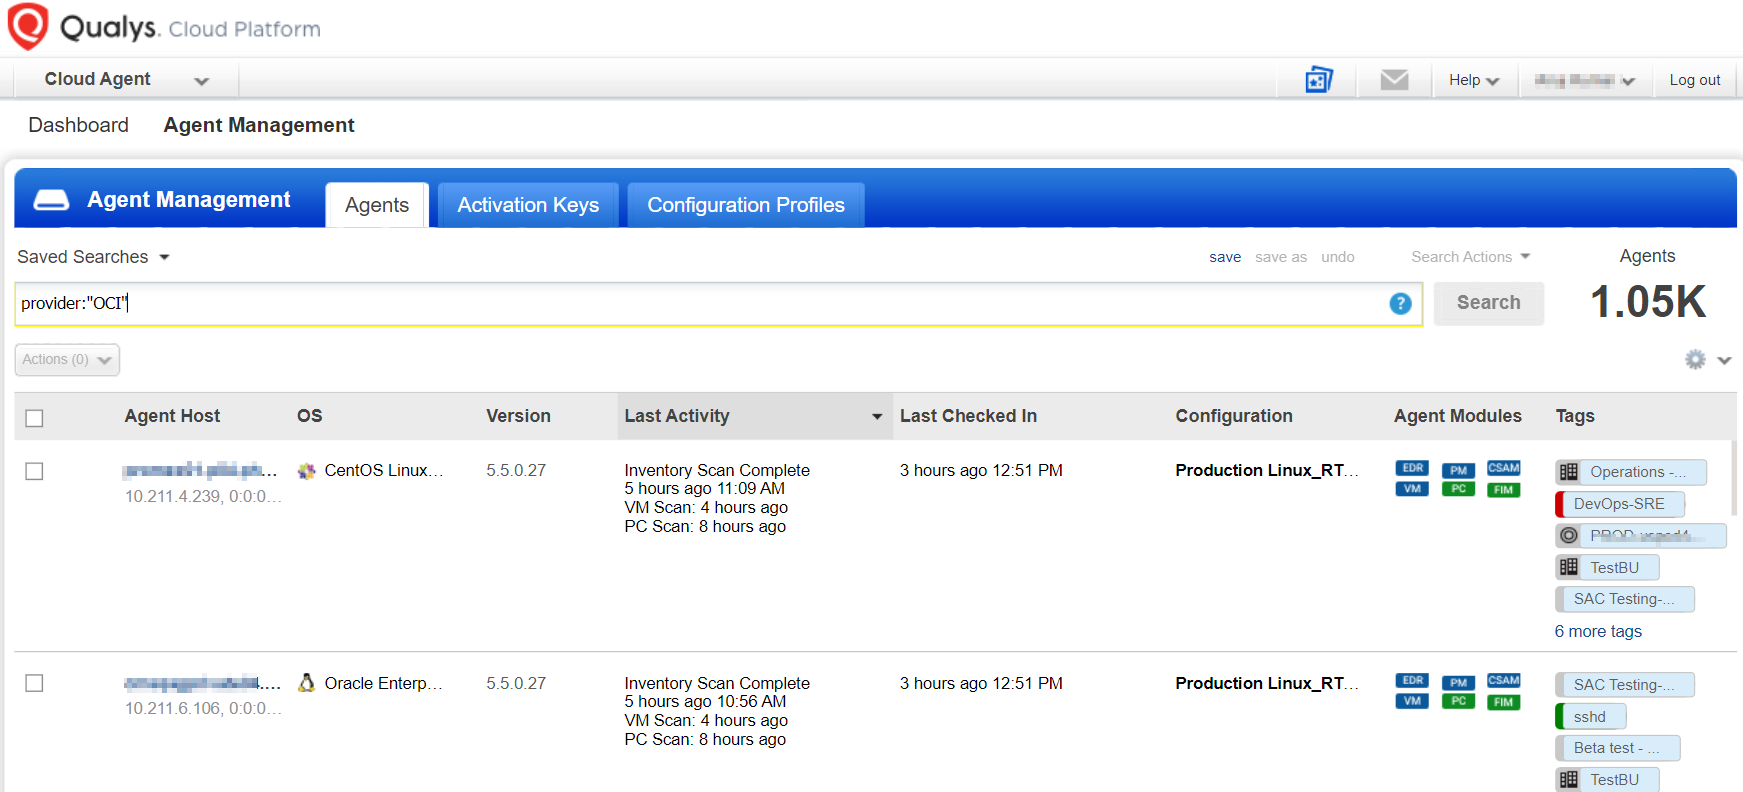Image resolution: width=1743 pixels, height=792 pixels.
Task: Select the CentOS Linux agent row checkbox
Action: tap(35, 471)
